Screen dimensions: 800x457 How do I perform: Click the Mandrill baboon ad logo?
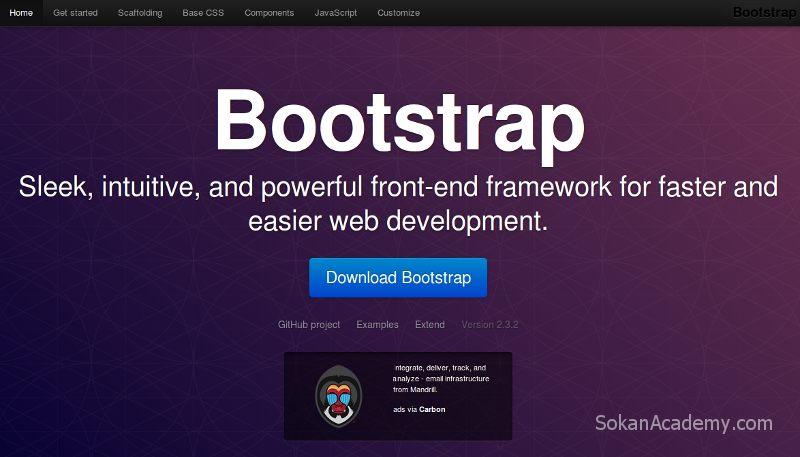coord(338,396)
